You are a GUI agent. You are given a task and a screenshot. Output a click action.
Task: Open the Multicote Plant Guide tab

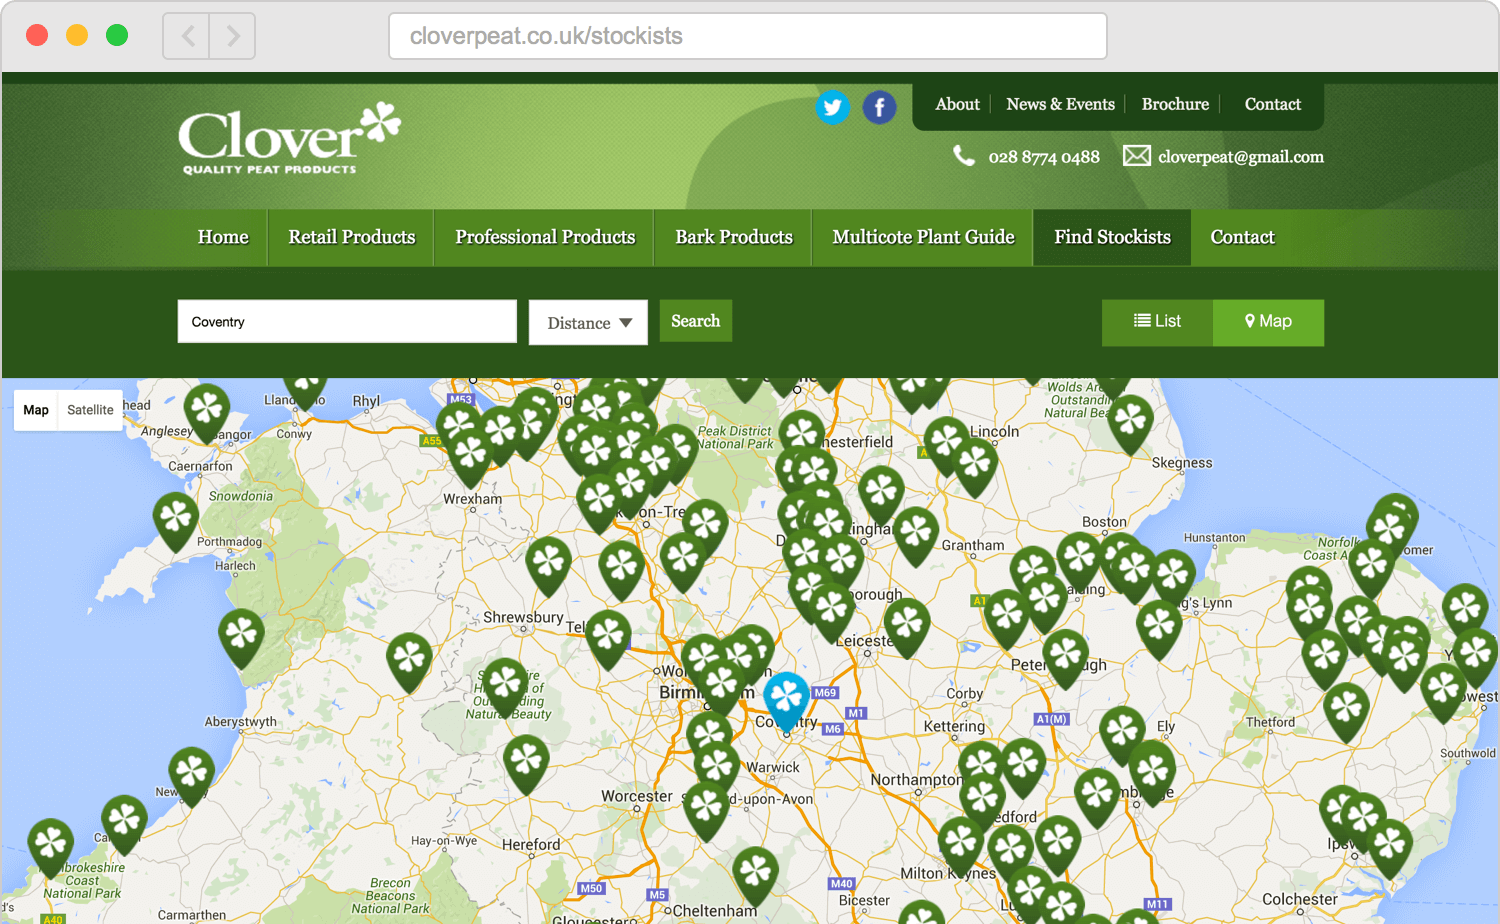click(x=921, y=237)
